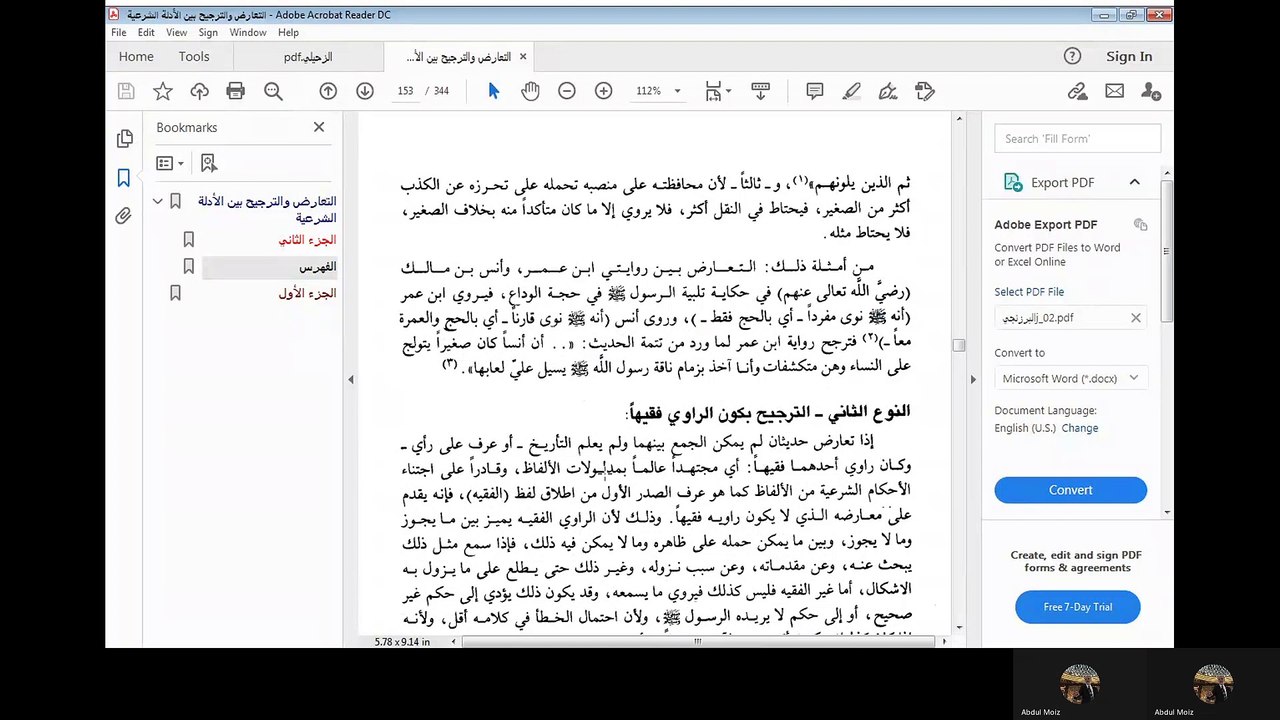The image size is (1280, 720).
Task: Zoom out with the minus icon
Action: click(567, 91)
